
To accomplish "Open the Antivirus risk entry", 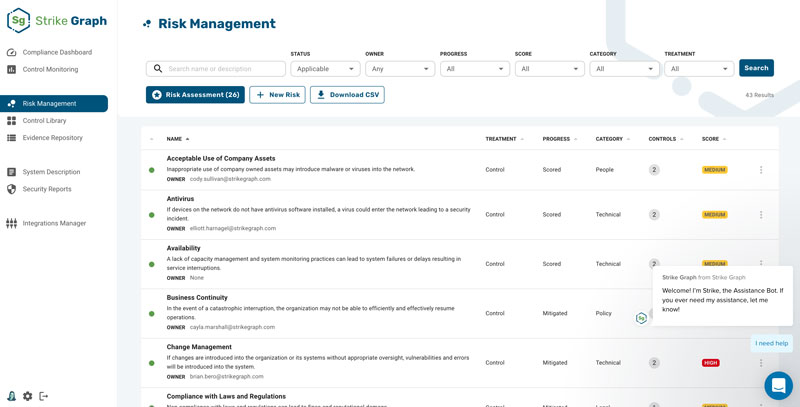I will click(x=180, y=199).
